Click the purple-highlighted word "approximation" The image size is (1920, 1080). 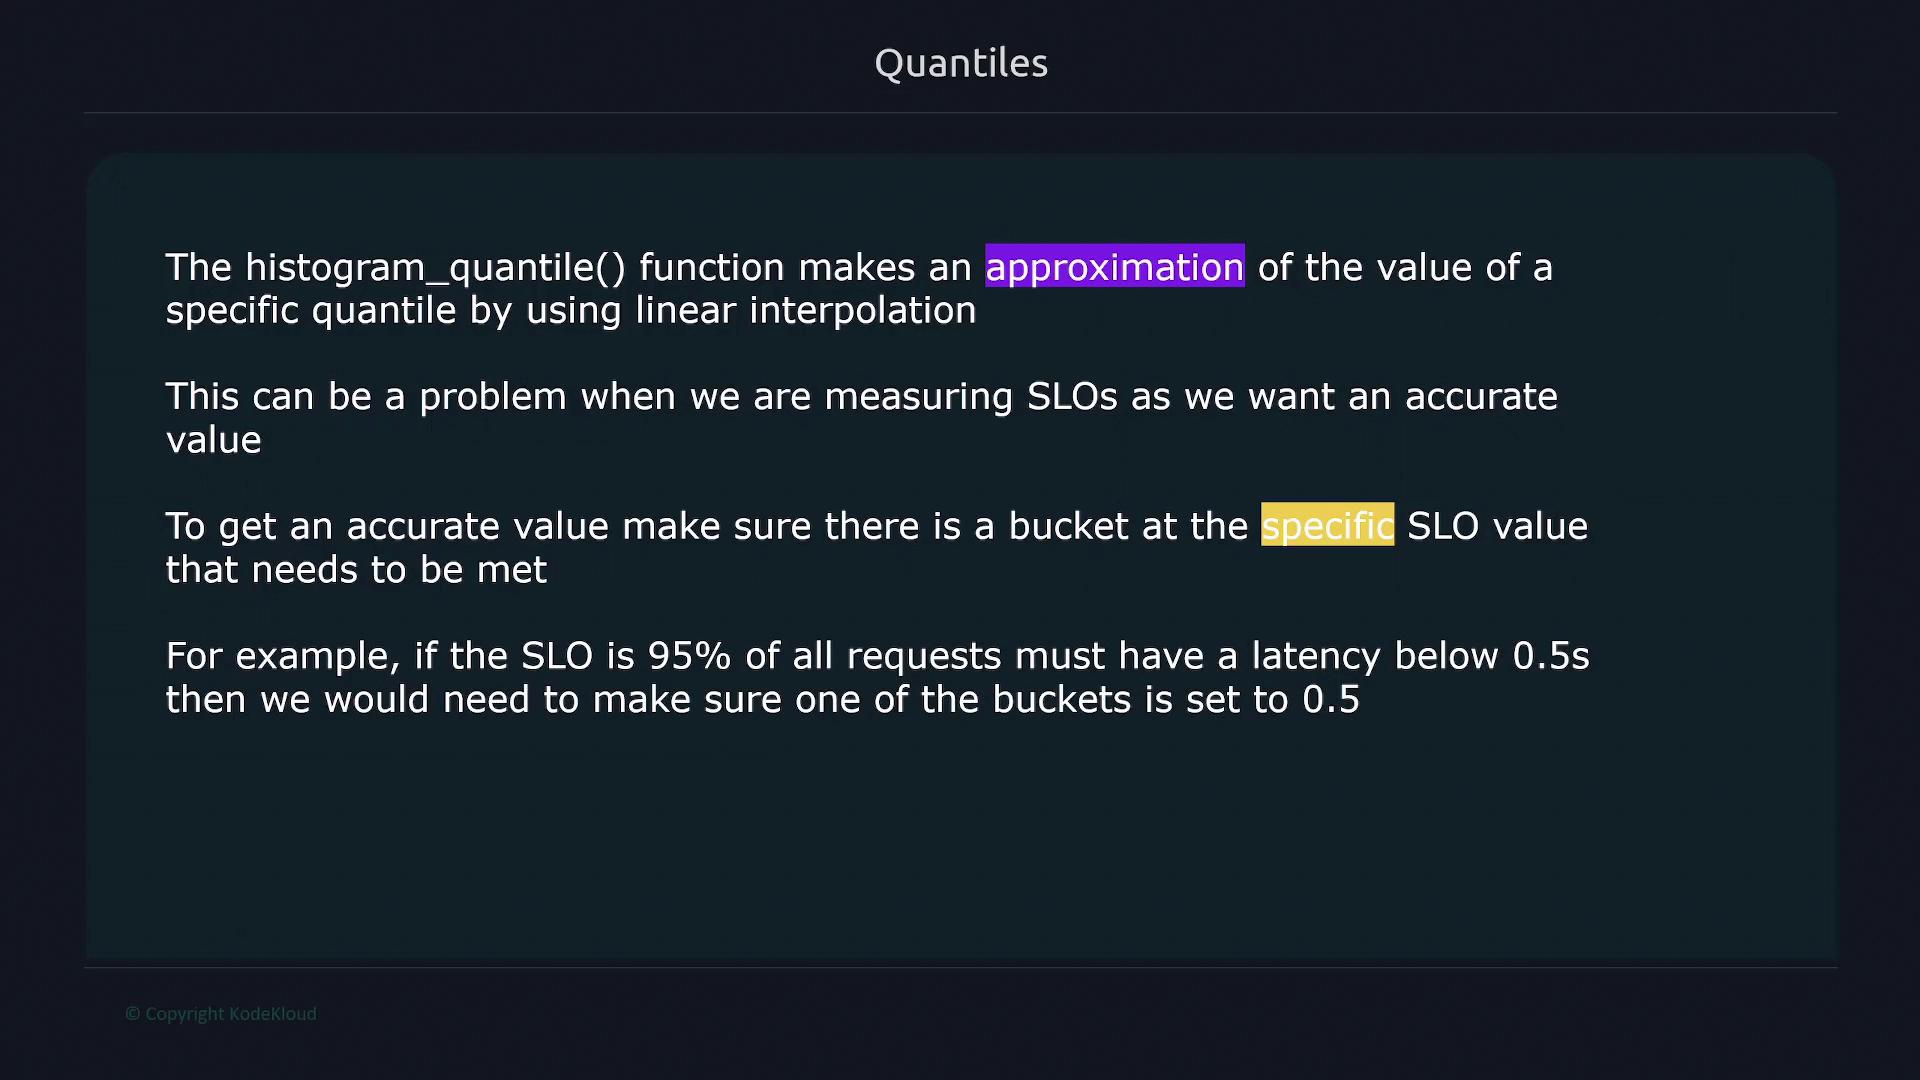1114,267
